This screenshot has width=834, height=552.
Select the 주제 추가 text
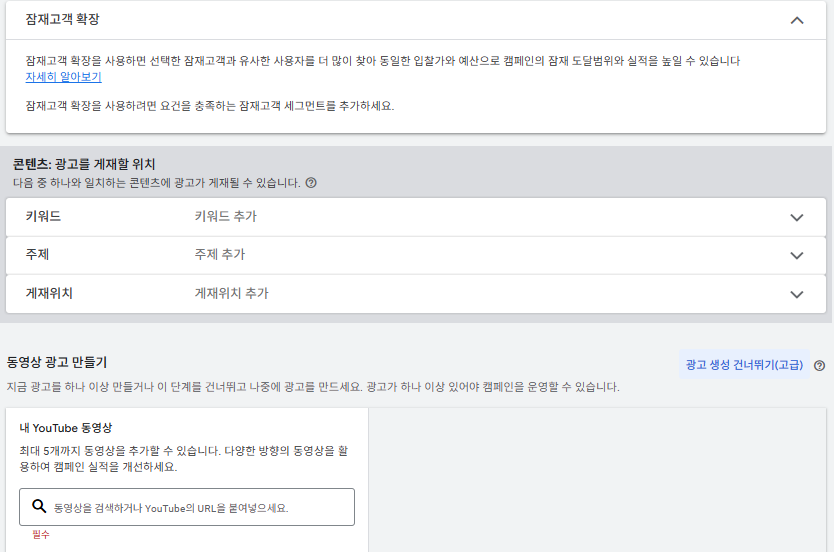click(x=219, y=255)
